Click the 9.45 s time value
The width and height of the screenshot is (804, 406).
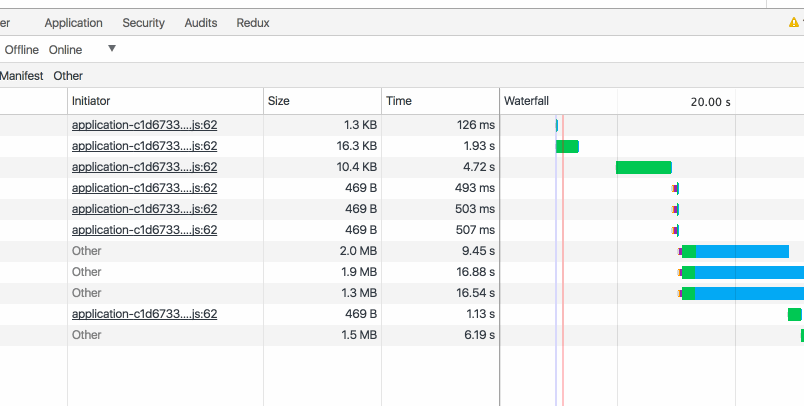(x=478, y=251)
